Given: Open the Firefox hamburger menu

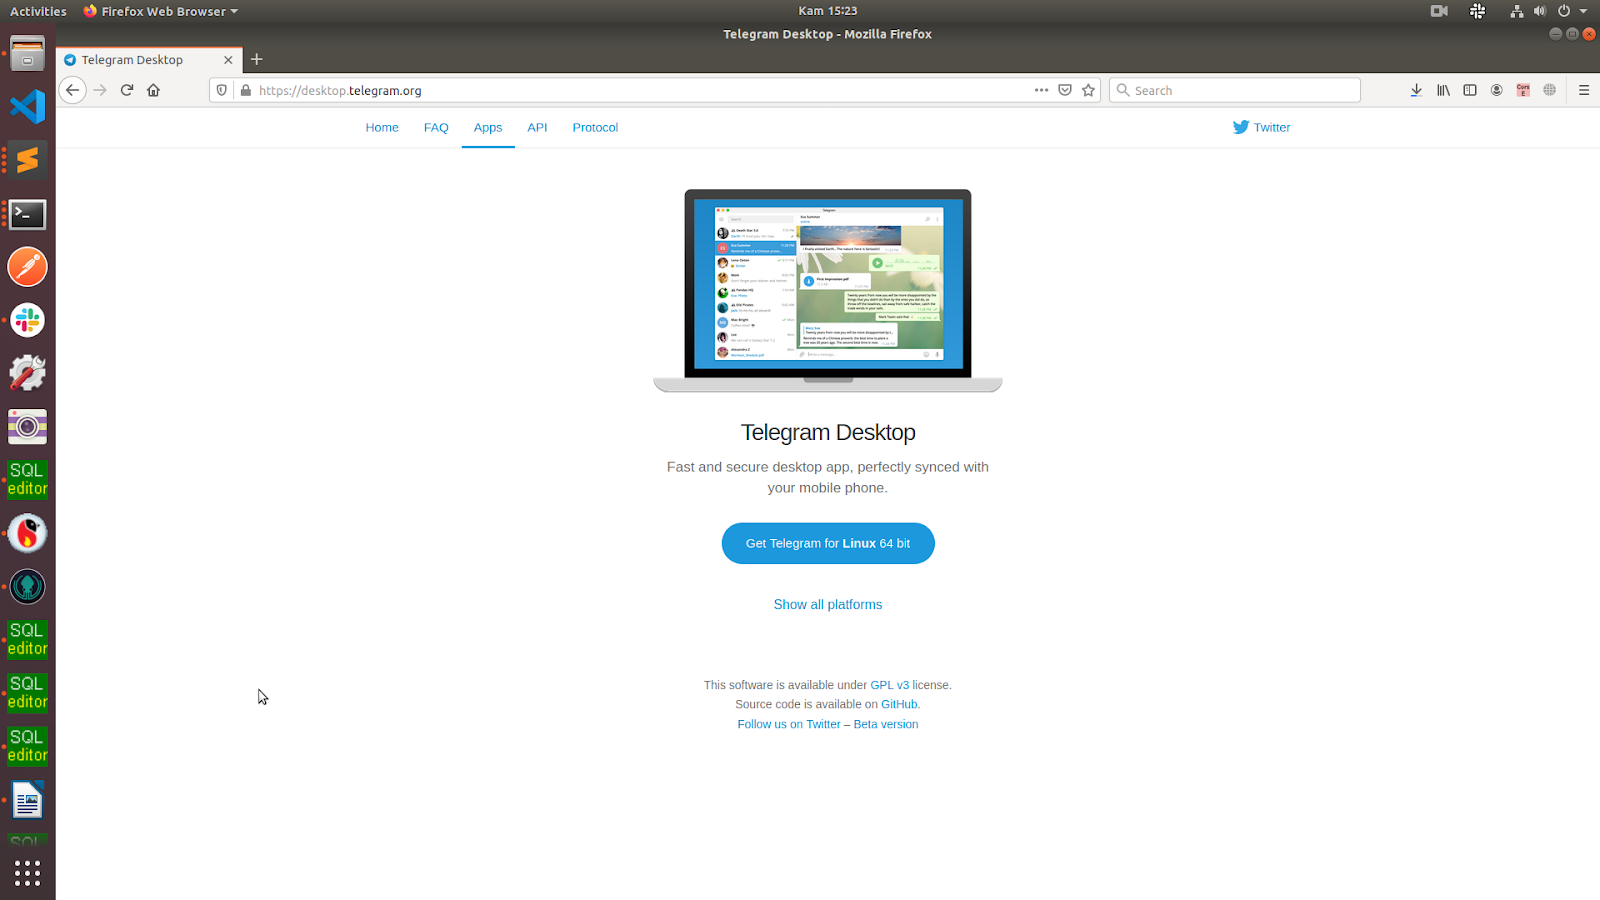Looking at the screenshot, I should tap(1584, 90).
